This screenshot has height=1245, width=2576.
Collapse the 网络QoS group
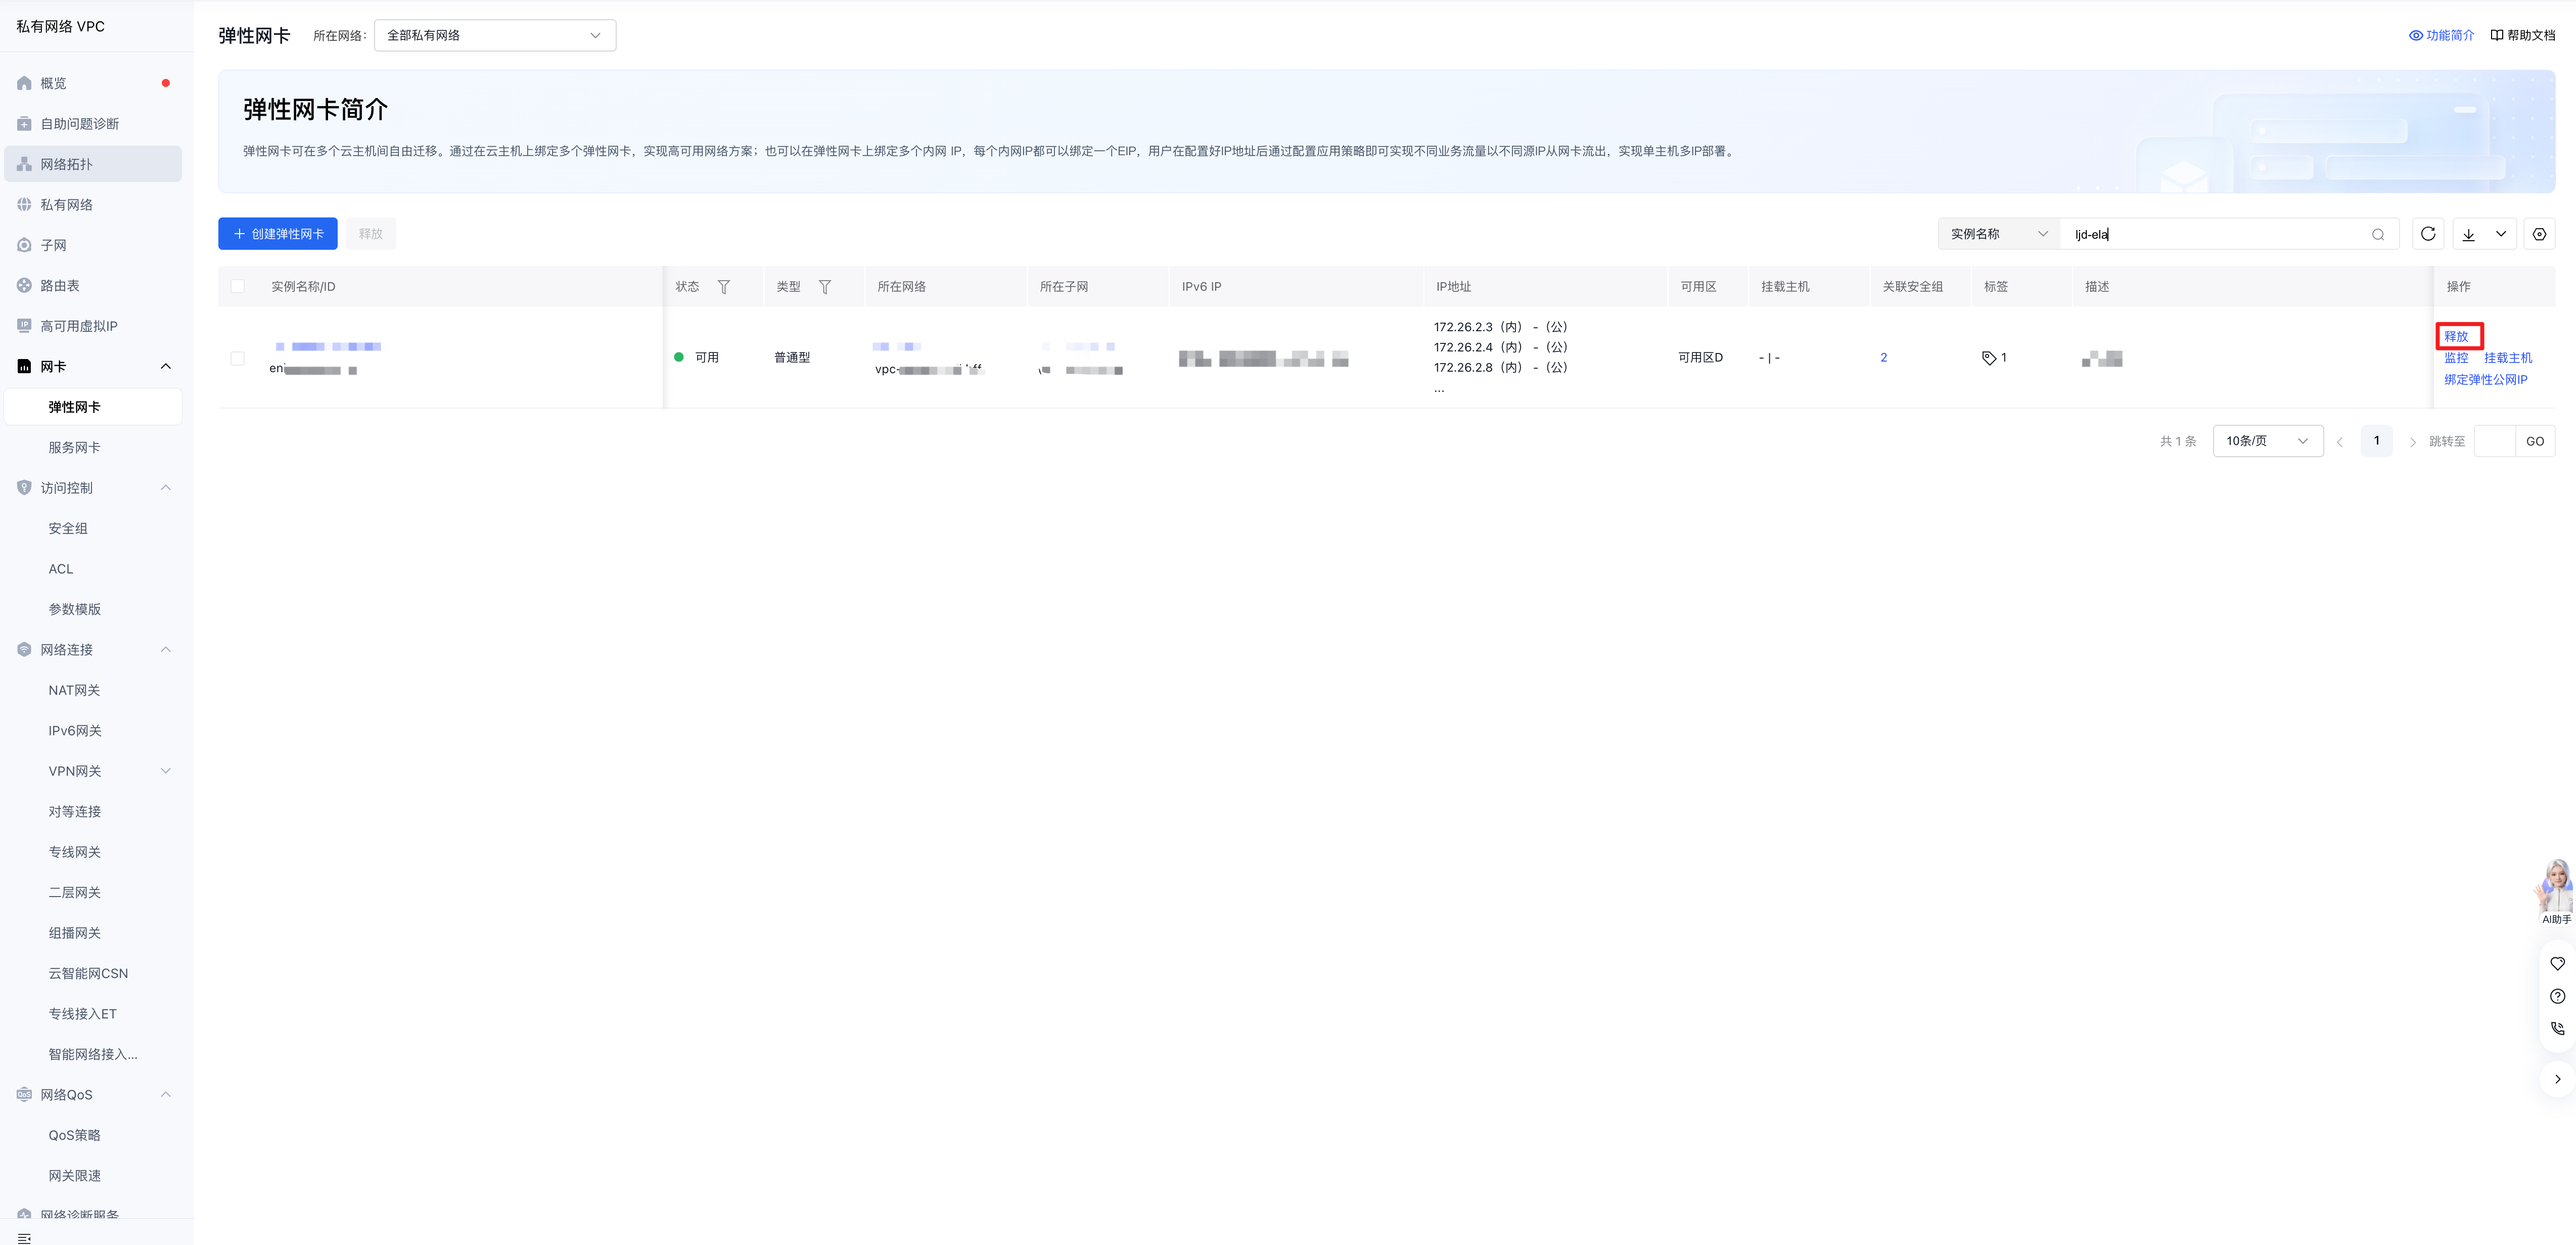166,1095
